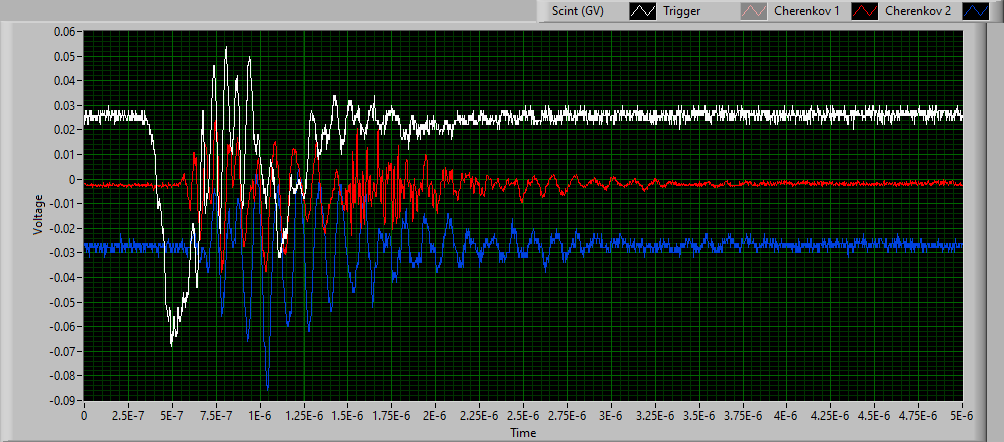The width and height of the screenshot is (1004, 442).
Task: Click the 1.75E-6 Time tick label
Action: 392,414
